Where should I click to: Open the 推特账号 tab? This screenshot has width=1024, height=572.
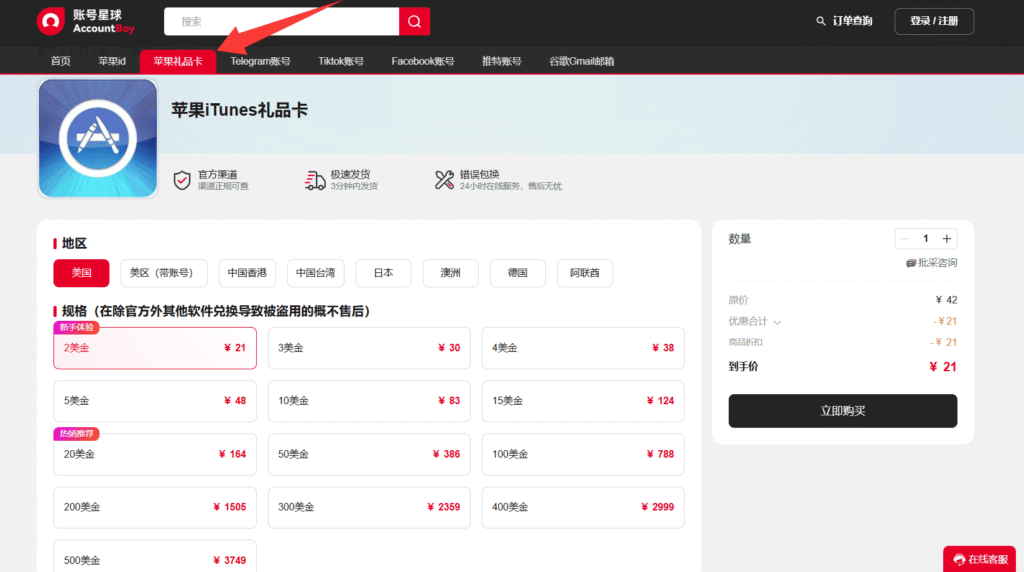(502, 61)
